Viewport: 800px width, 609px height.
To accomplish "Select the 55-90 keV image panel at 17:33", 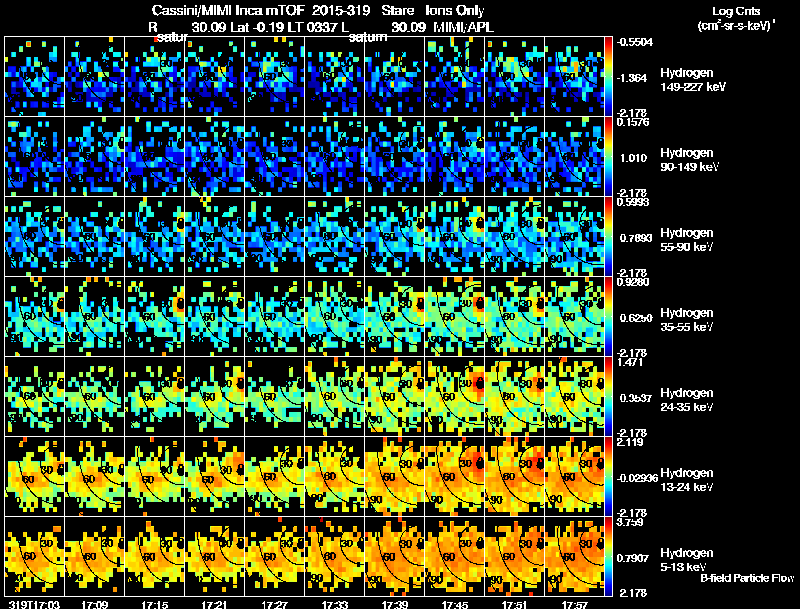I will tap(335, 237).
